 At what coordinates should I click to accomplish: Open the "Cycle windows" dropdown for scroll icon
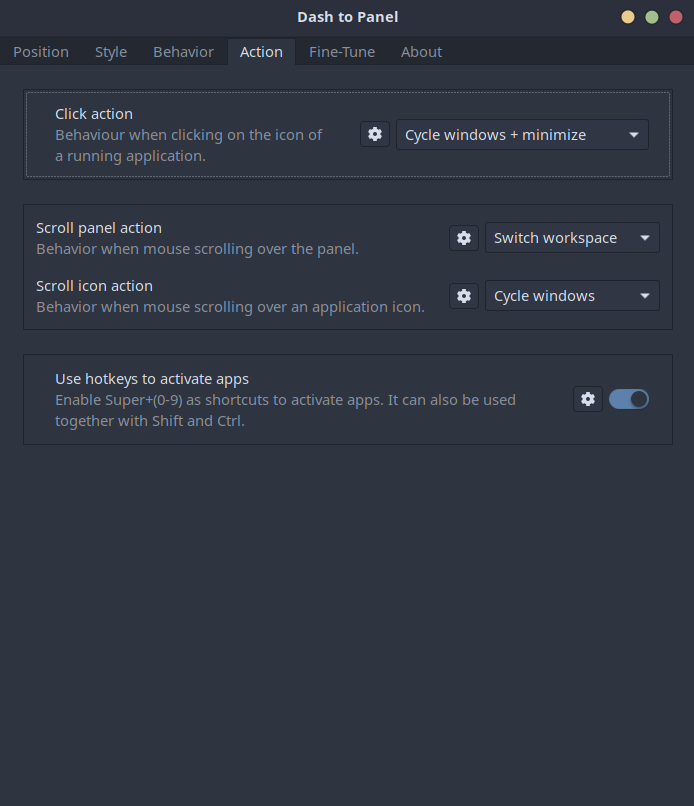(572, 296)
